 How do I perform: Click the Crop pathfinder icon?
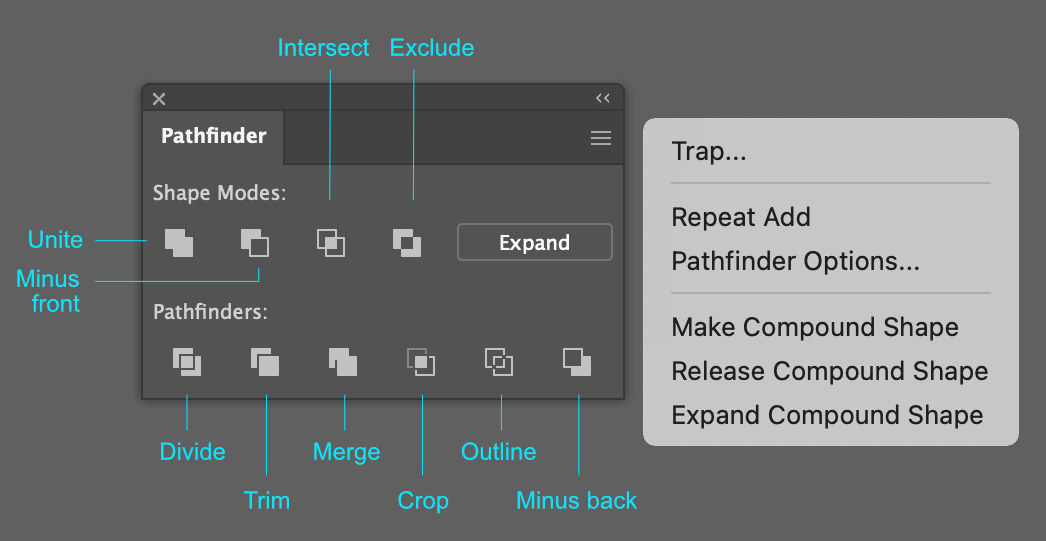coord(421,361)
